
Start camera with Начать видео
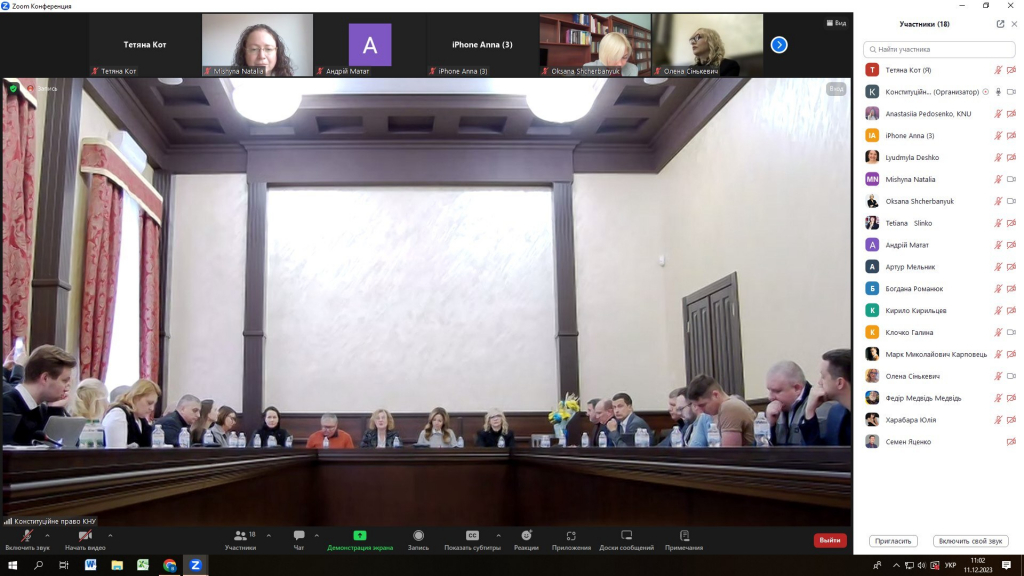coord(85,540)
